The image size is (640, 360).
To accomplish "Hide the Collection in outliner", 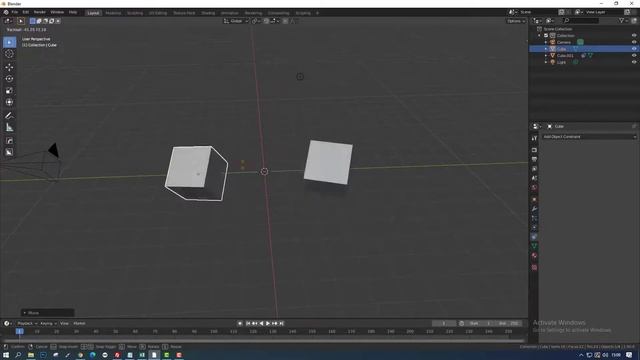I will click(634, 36).
